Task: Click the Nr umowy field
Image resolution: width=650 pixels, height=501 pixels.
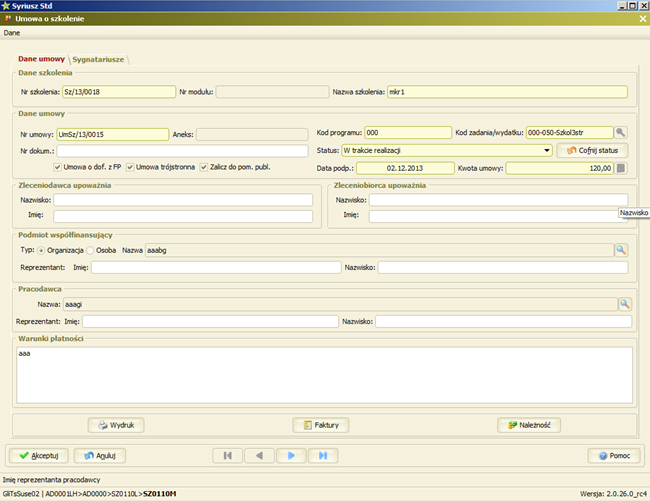Action: coord(113,134)
